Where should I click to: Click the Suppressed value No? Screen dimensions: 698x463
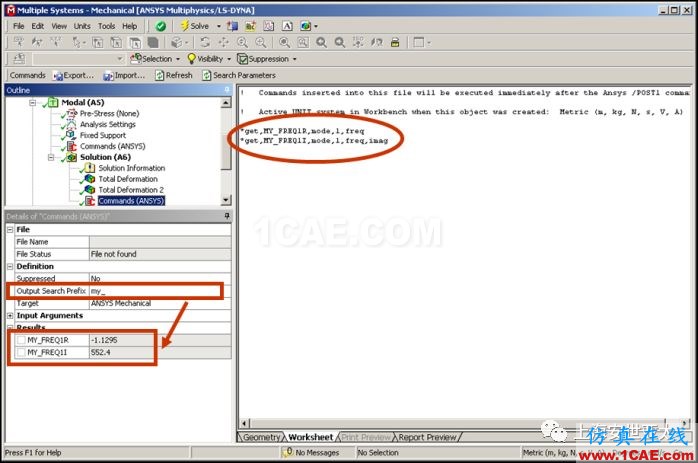coord(96,279)
